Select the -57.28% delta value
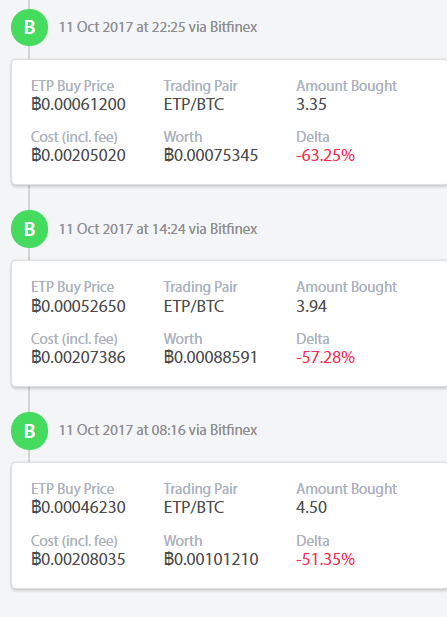 (x=325, y=357)
